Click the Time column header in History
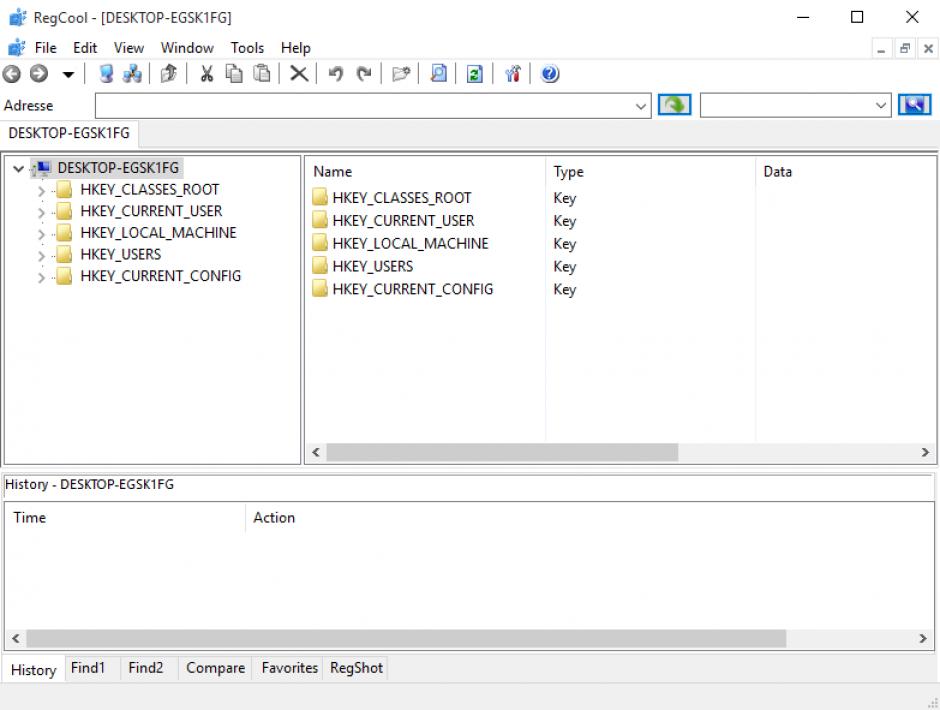 [x=125, y=518]
